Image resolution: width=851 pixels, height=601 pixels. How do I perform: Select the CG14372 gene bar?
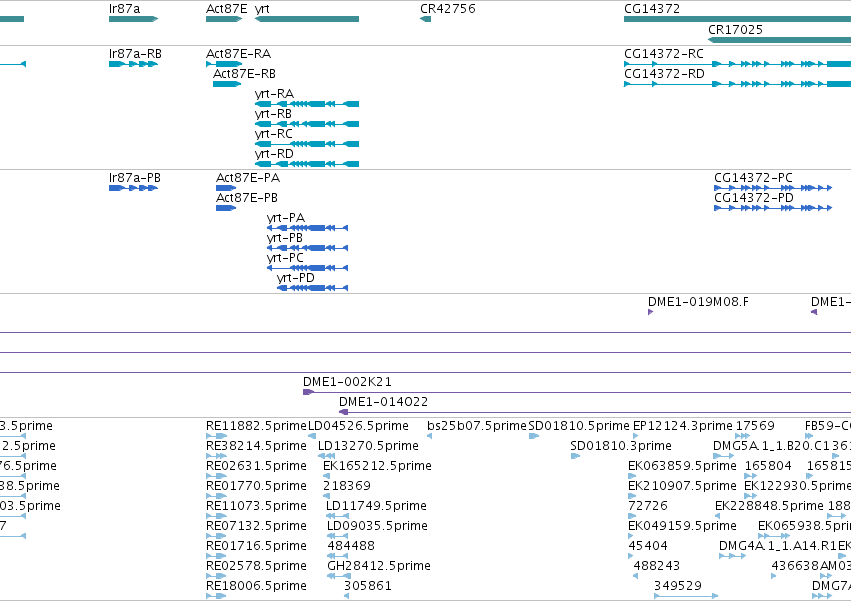click(738, 19)
